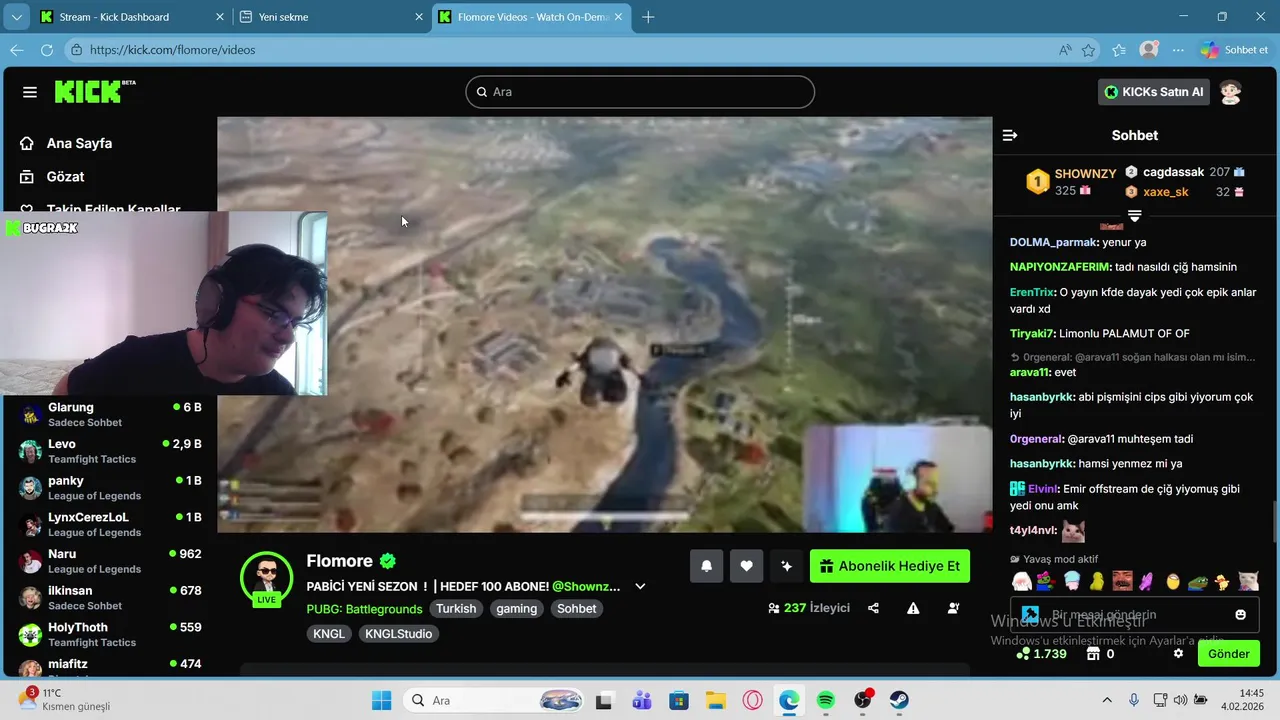Viewport: 1280px width, 720px height.
Task: Collapse the Sohbet chat panel icon
Action: [x=1010, y=135]
